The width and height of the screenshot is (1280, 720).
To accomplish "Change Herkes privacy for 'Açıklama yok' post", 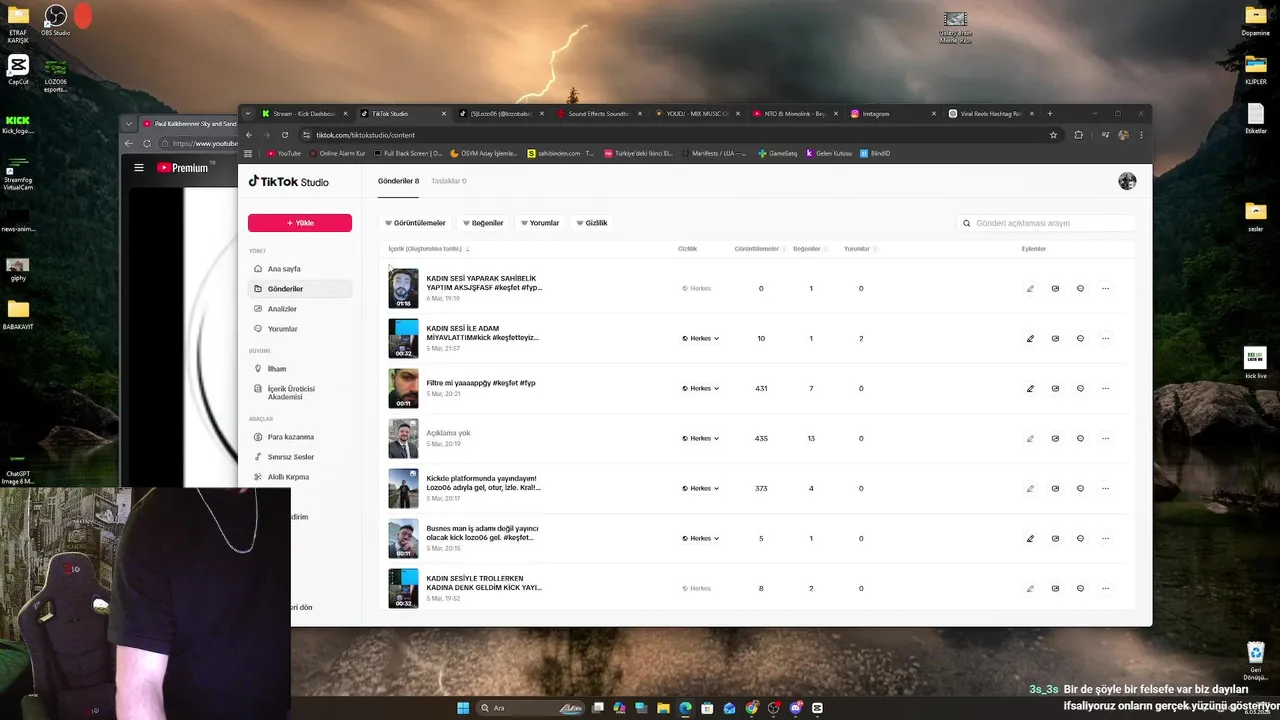I will tap(701, 438).
